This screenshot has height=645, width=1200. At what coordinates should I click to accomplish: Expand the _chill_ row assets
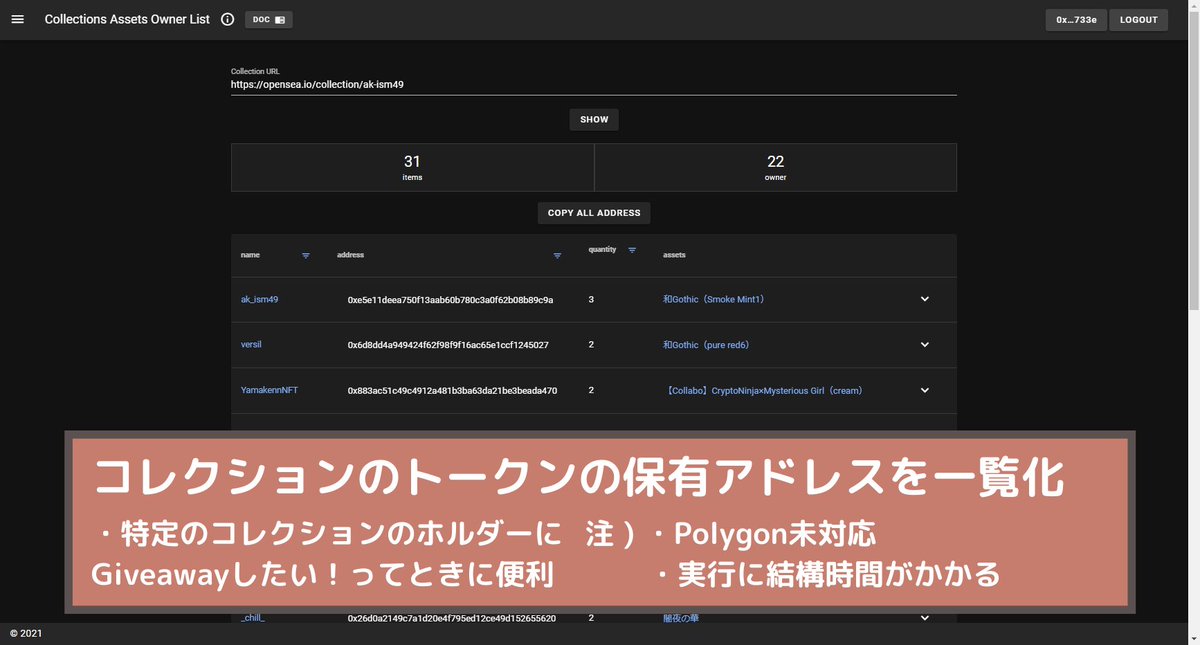pos(924,617)
